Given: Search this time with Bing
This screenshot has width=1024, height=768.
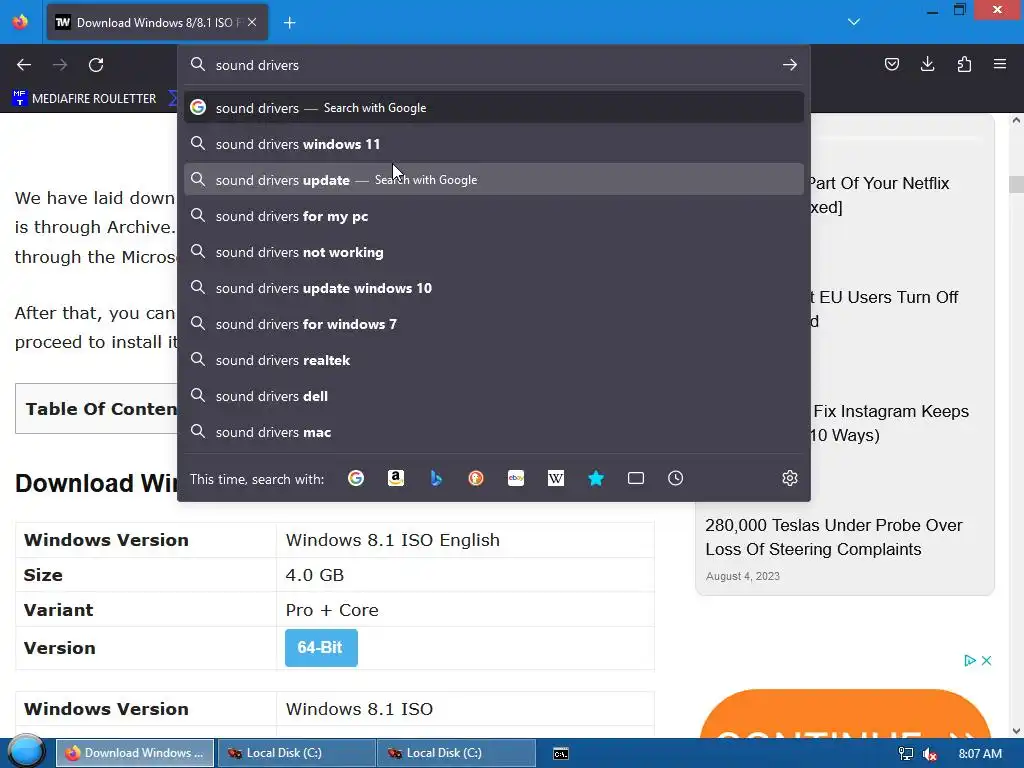Looking at the screenshot, I should tap(436, 478).
